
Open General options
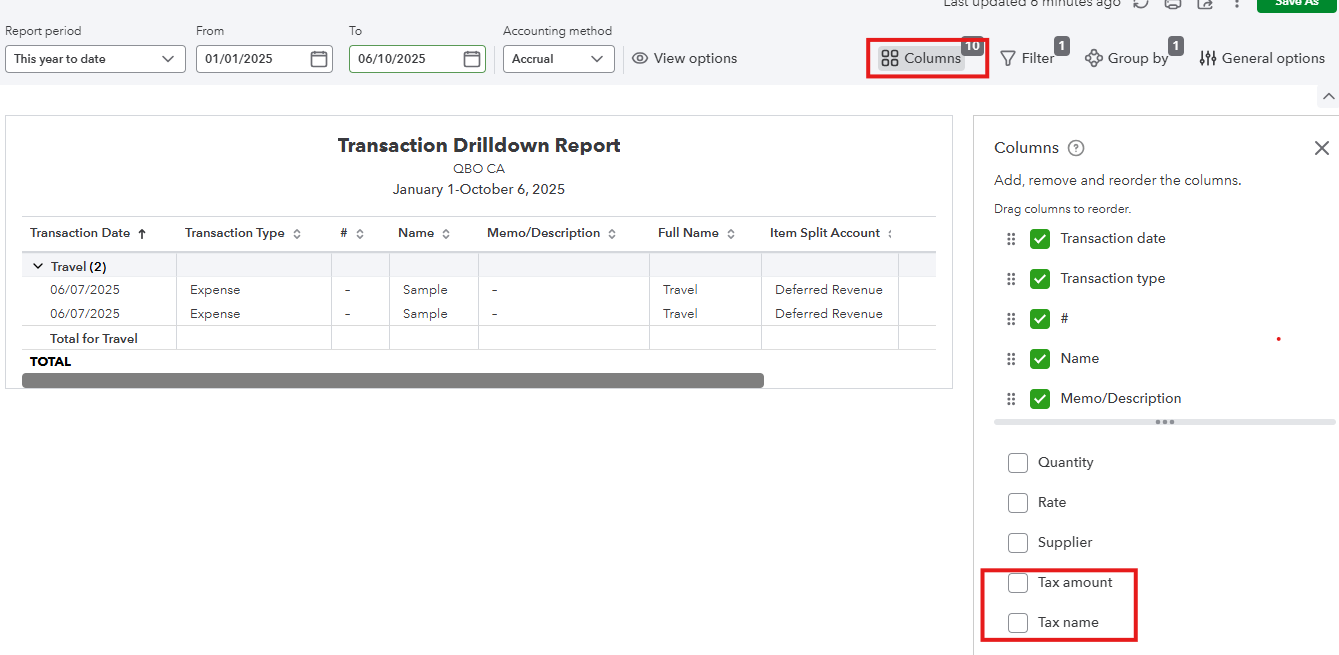coord(1262,59)
